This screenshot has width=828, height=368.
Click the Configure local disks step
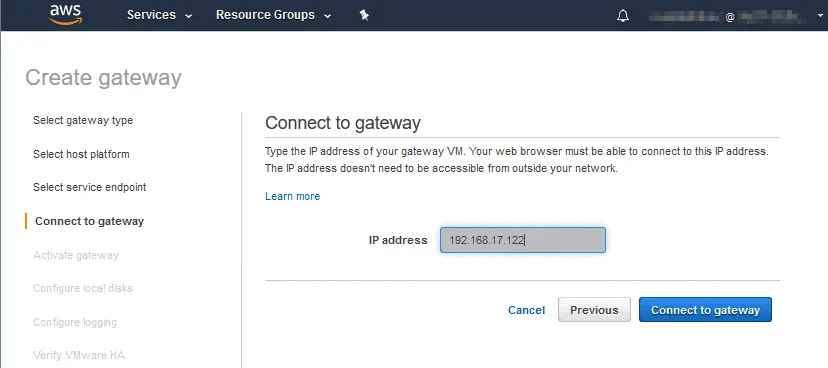(83, 288)
